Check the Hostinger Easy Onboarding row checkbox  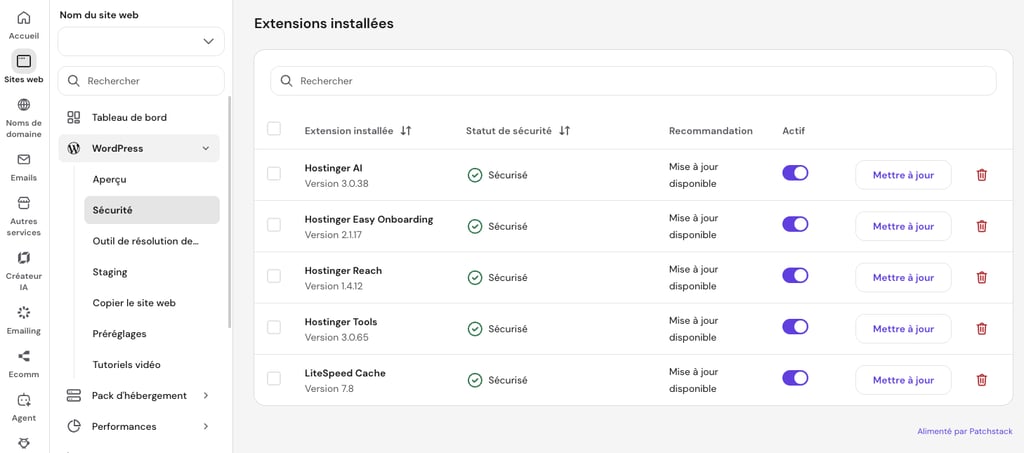pyautogui.click(x=274, y=225)
